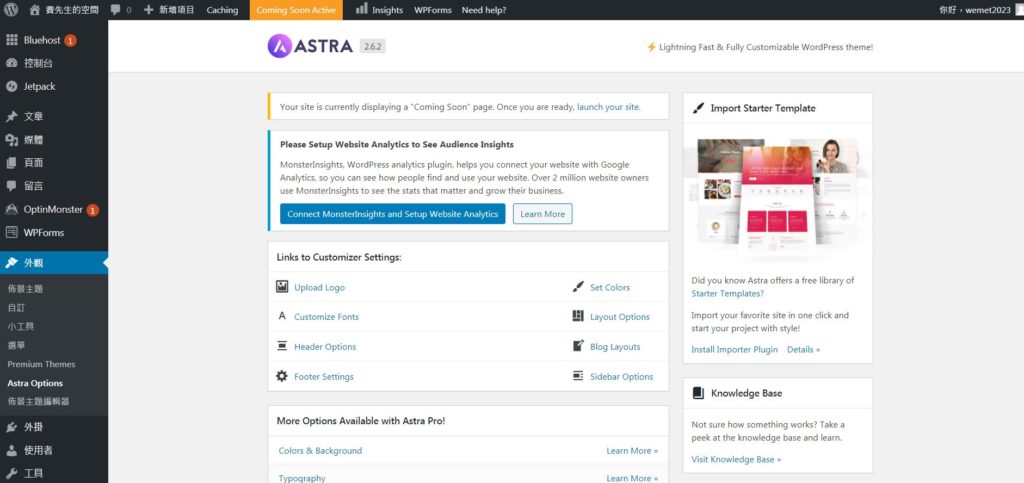Click the WPForms icon in sidebar
The width and height of the screenshot is (1024, 483).
tap(12, 232)
